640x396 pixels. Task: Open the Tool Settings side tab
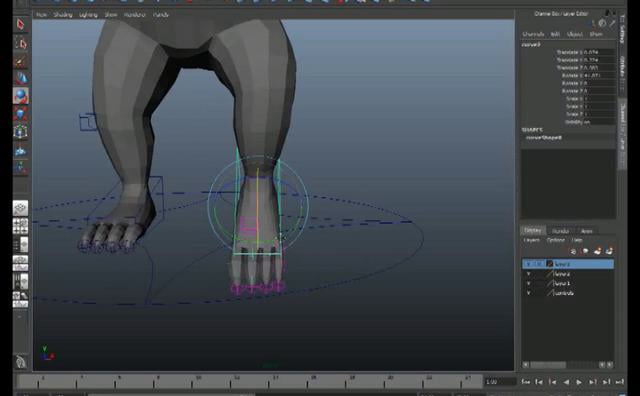click(622, 29)
